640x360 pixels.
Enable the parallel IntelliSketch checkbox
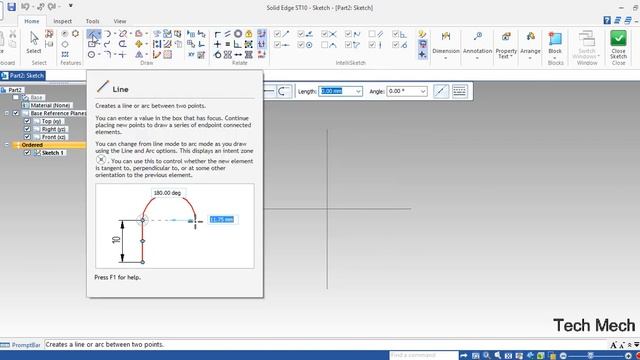[372, 34]
